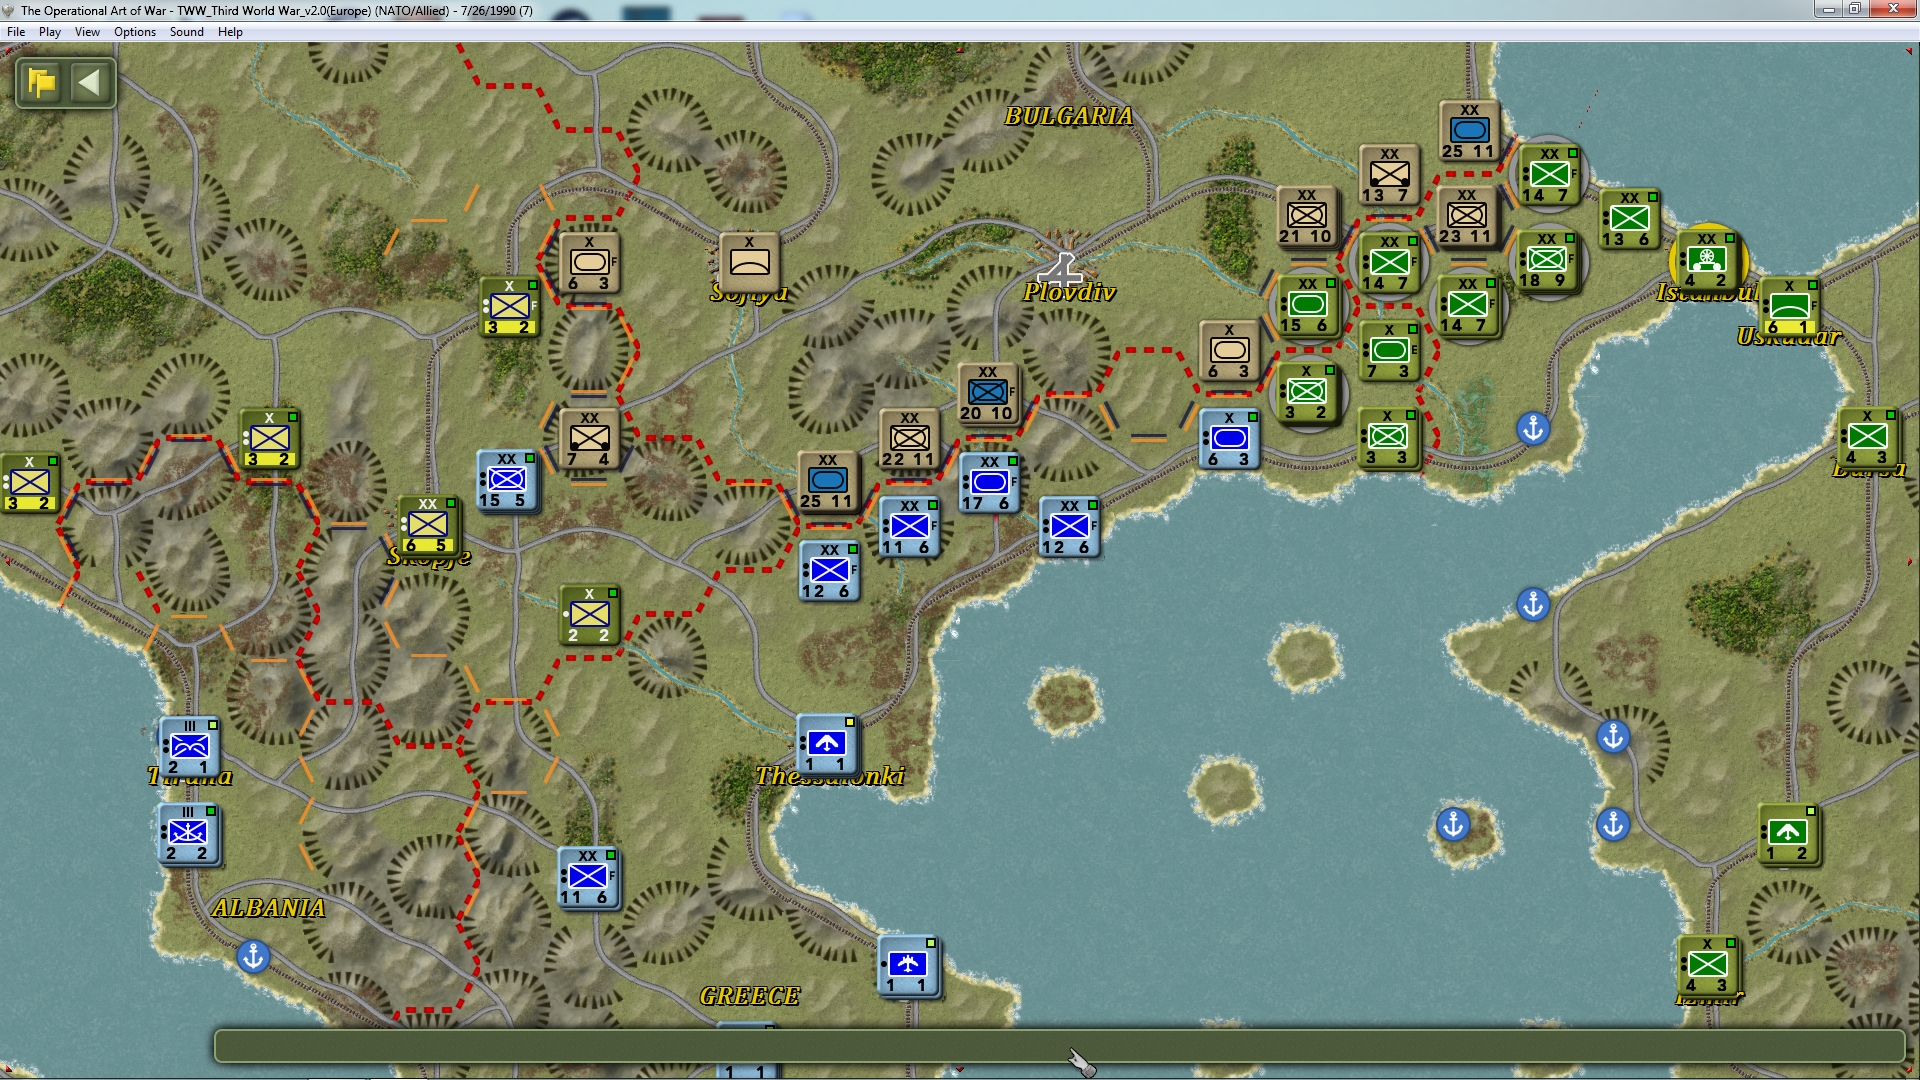The height and width of the screenshot is (1080, 1920).
Task: Select the green 4-3 brigade at Bursa
Action: (x=1867, y=437)
